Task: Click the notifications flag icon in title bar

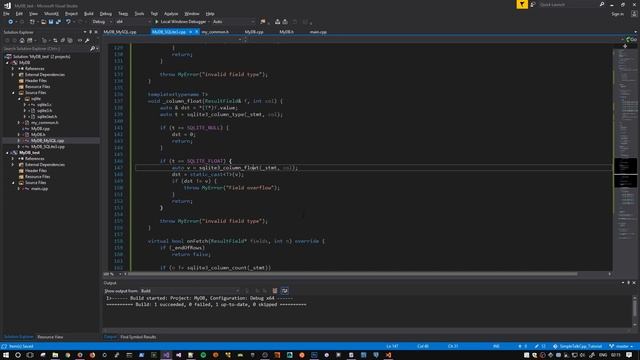Action: click(x=522, y=4)
